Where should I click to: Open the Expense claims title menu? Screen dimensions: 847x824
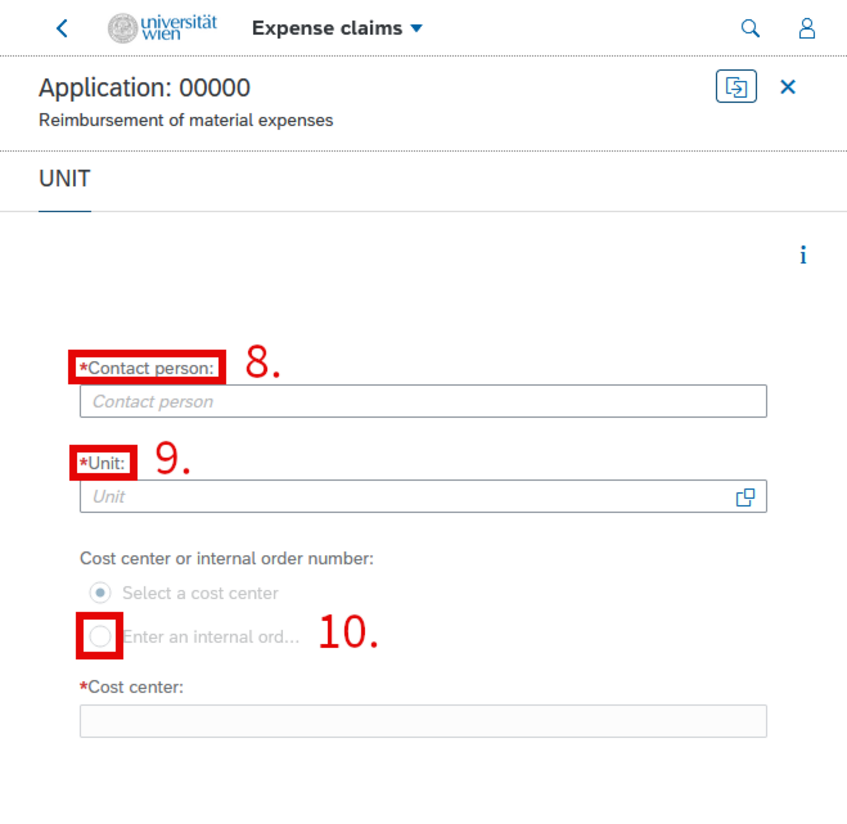tap(327, 28)
